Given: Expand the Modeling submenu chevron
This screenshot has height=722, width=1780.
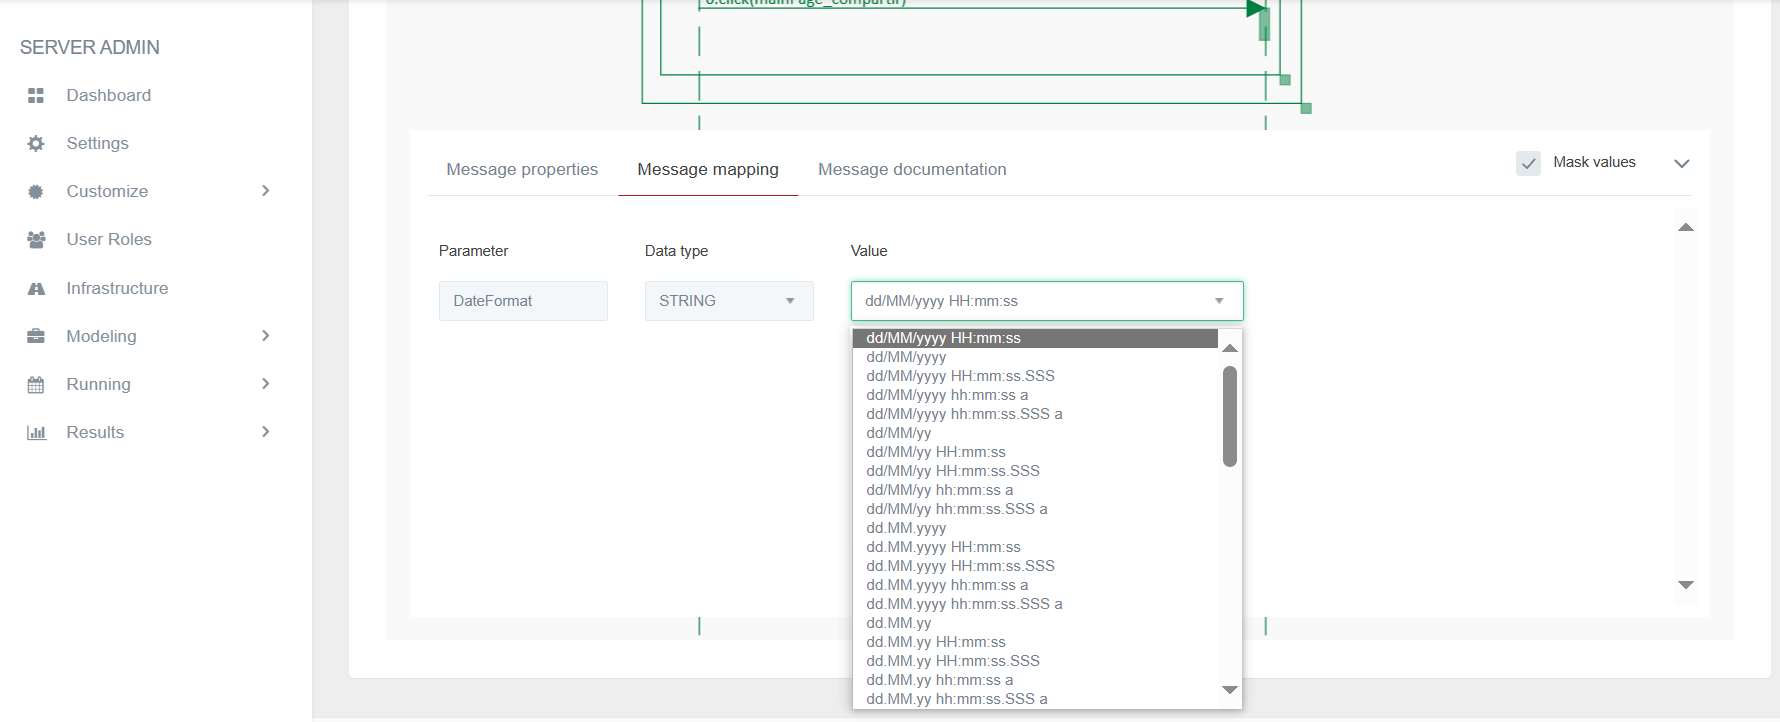Looking at the screenshot, I should click(x=265, y=336).
